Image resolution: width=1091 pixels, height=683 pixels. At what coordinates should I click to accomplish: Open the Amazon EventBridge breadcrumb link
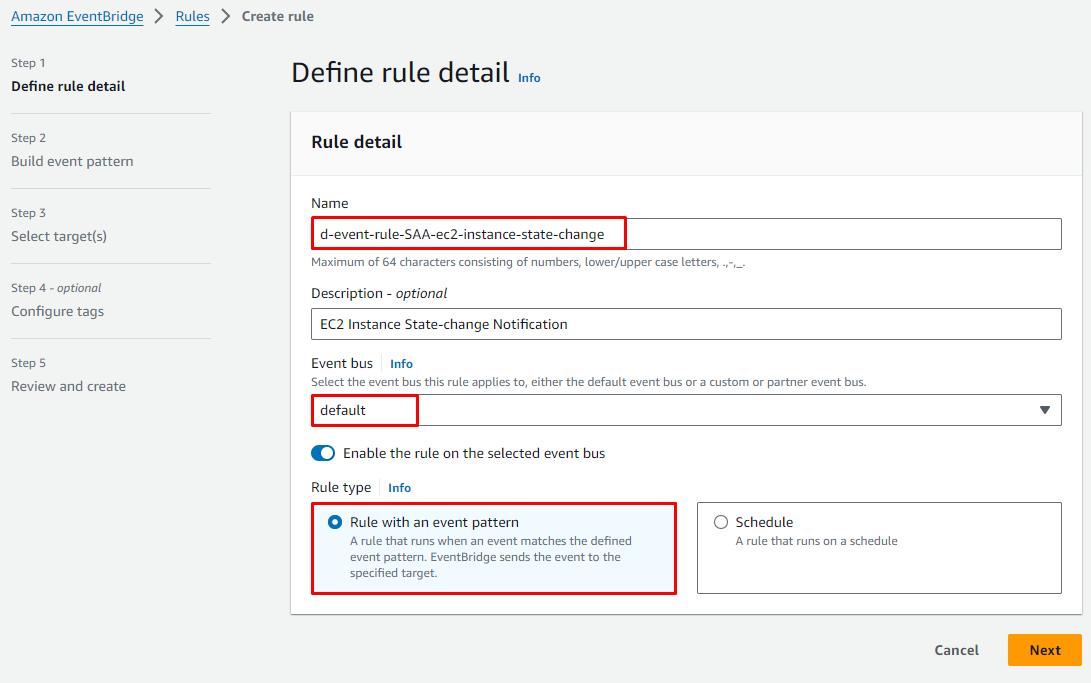pos(77,16)
